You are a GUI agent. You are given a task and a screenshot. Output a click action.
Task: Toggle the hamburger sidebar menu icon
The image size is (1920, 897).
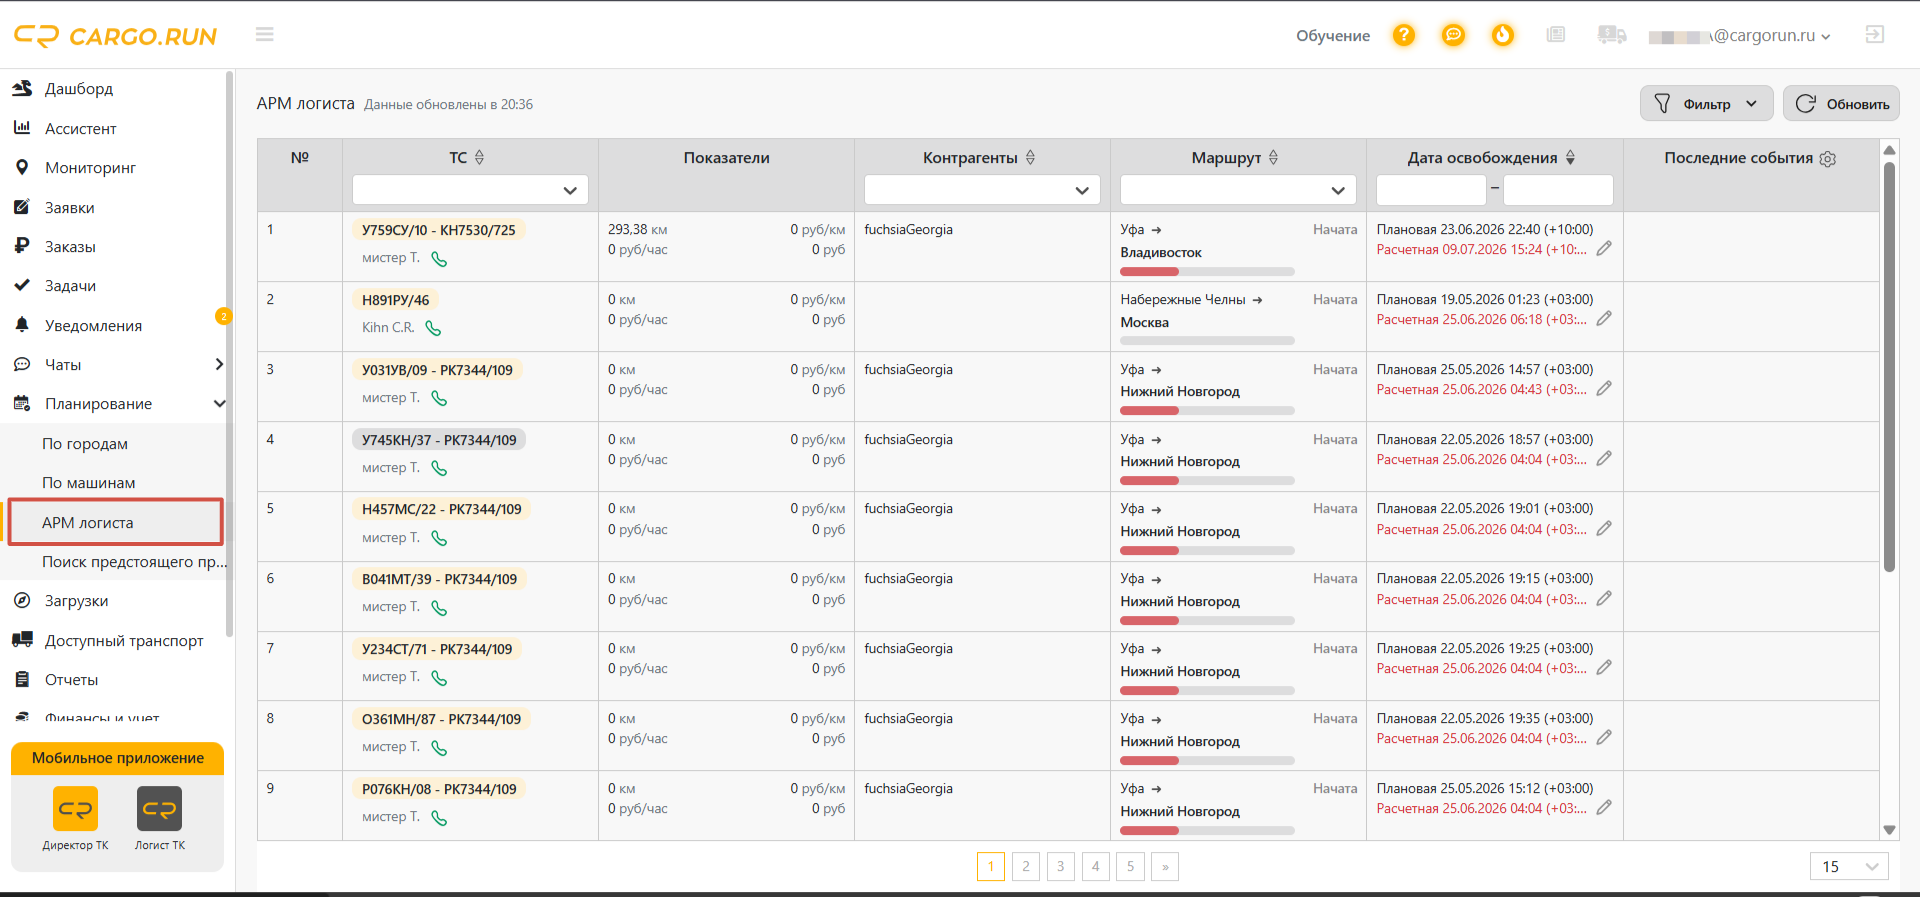(x=264, y=35)
